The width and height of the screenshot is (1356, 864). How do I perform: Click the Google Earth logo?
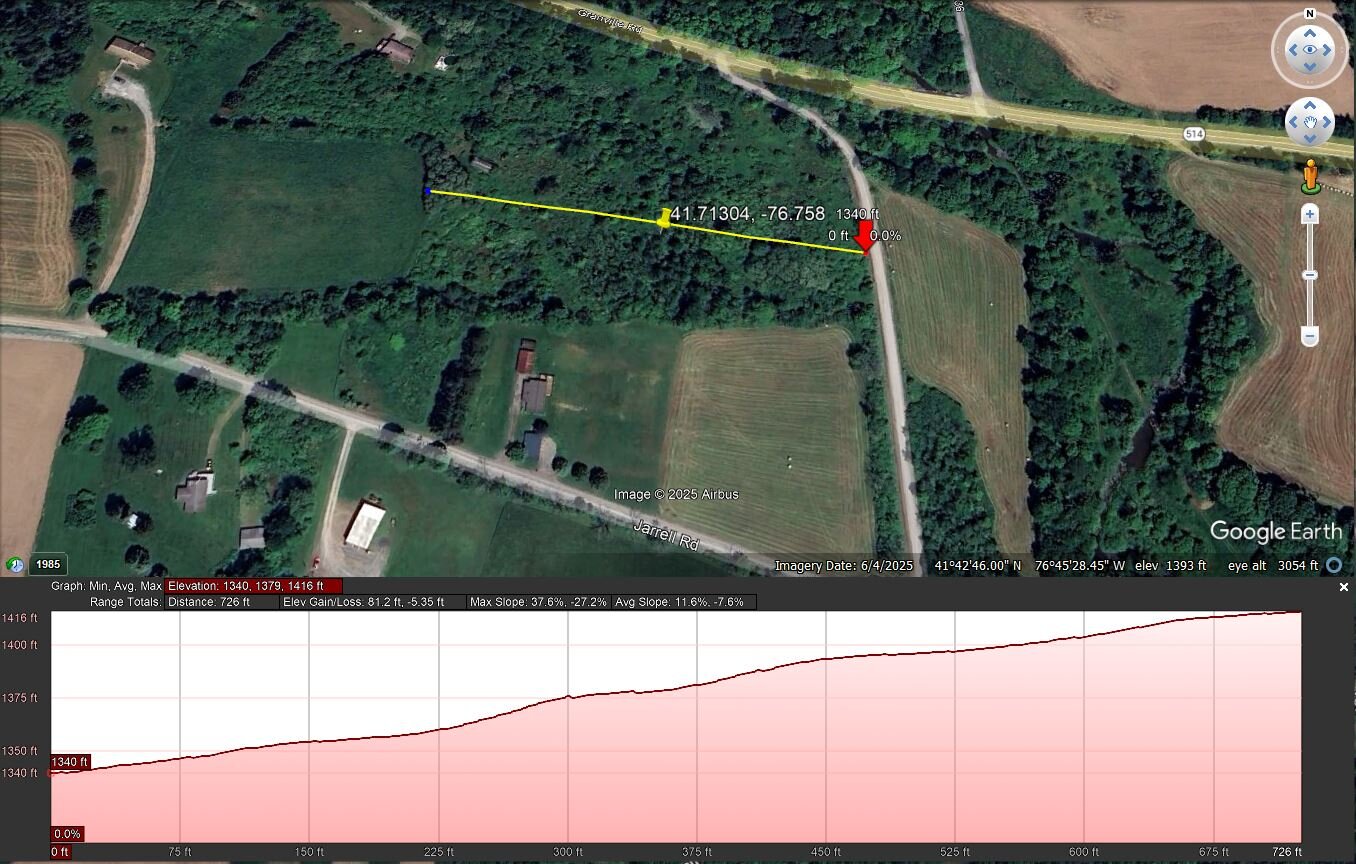[1275, 532]
